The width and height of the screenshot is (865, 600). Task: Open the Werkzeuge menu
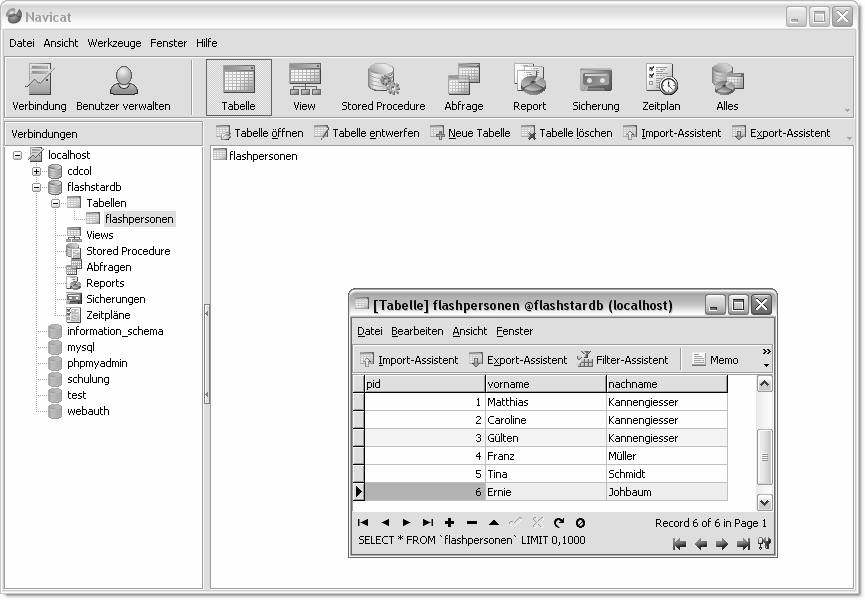pyautogui.click(x=115, y=43)
